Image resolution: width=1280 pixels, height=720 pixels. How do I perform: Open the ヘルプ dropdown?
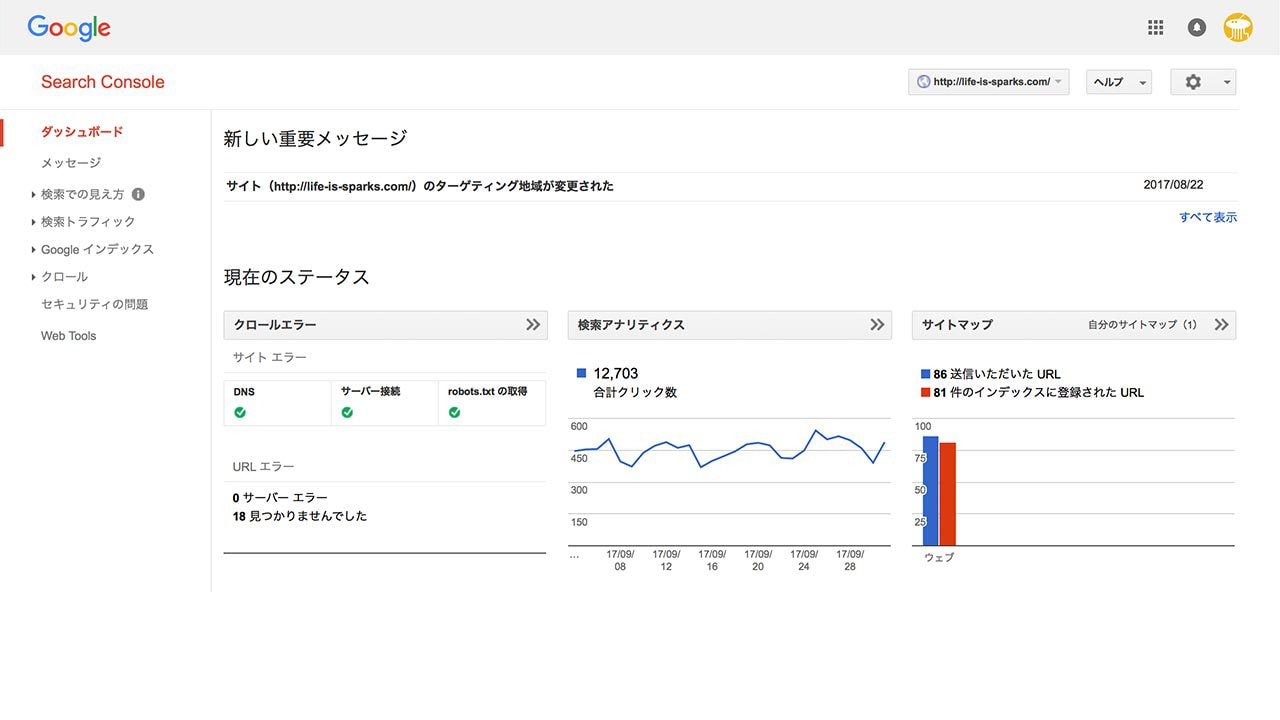(1119, 82)
